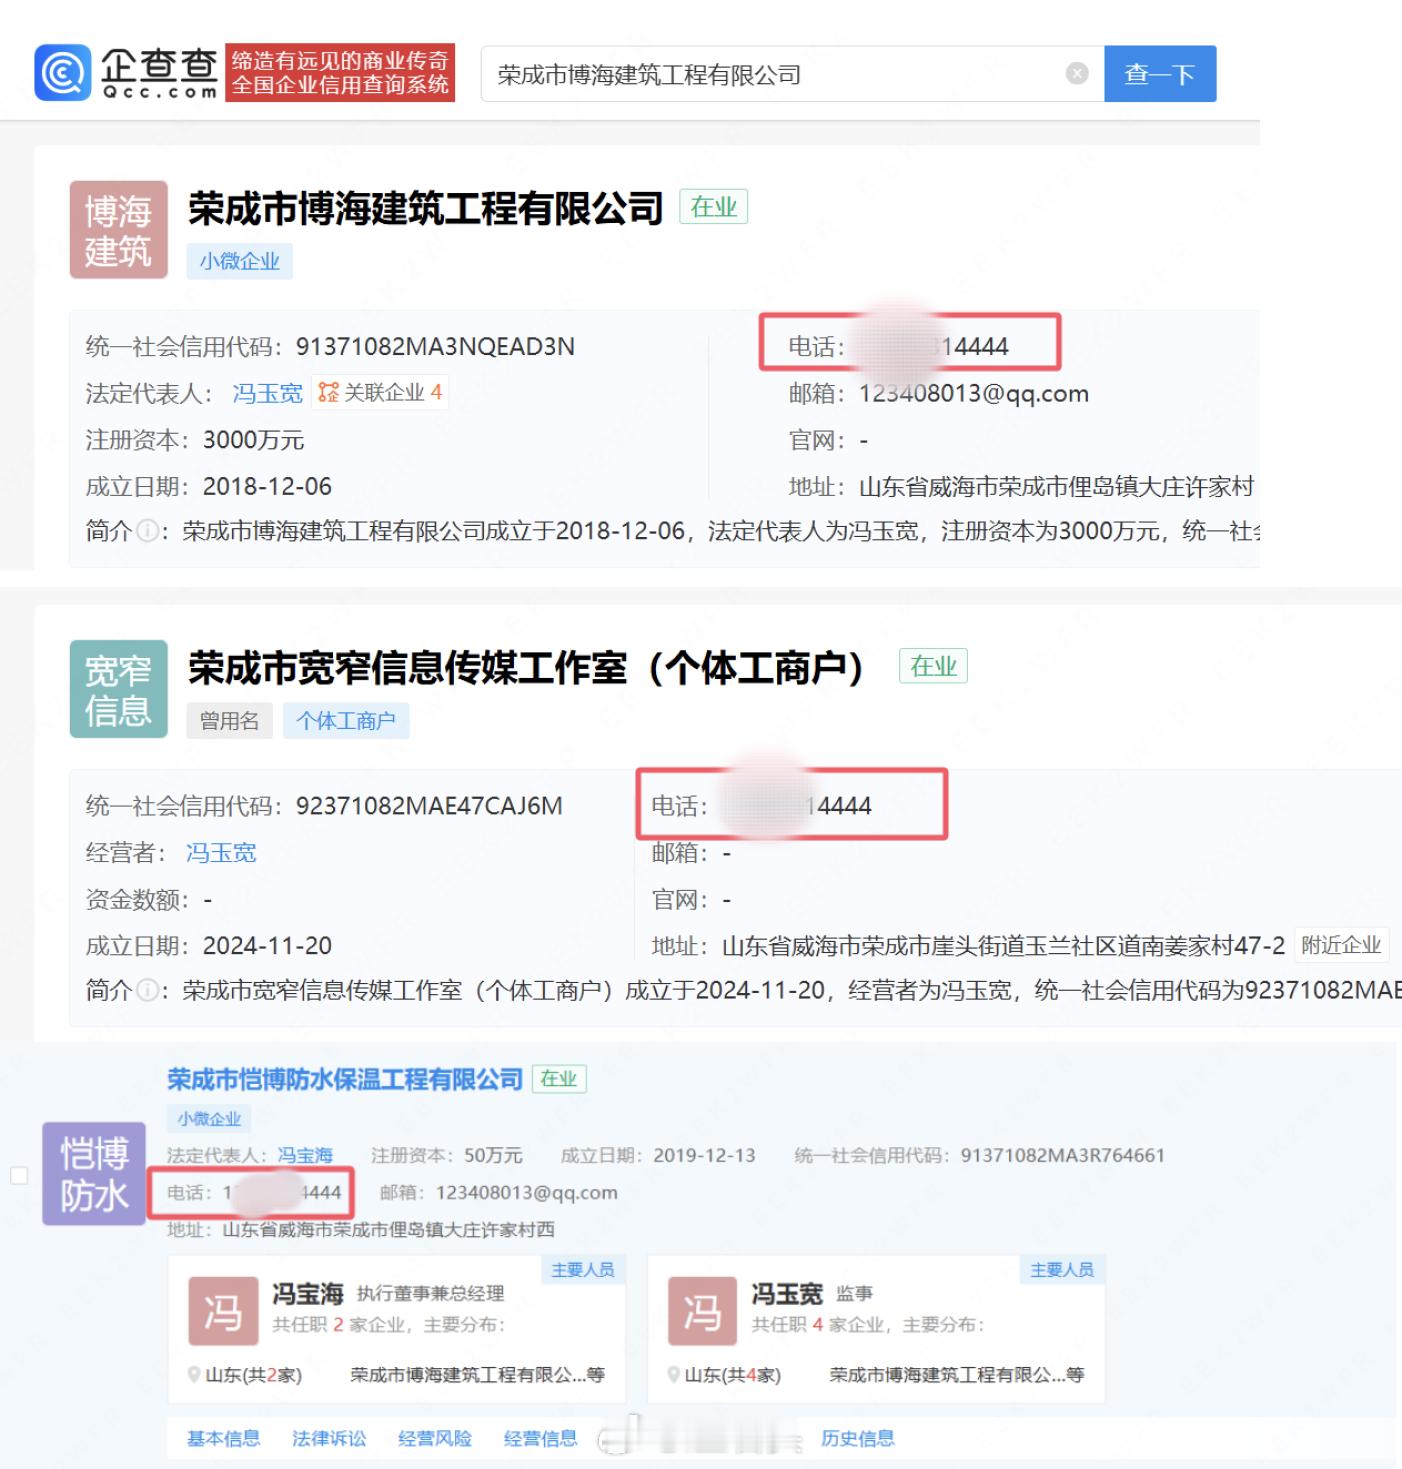Open the 宽窄信息 company logo tile
The image size is (1402, 1469).
coord(118,689)
